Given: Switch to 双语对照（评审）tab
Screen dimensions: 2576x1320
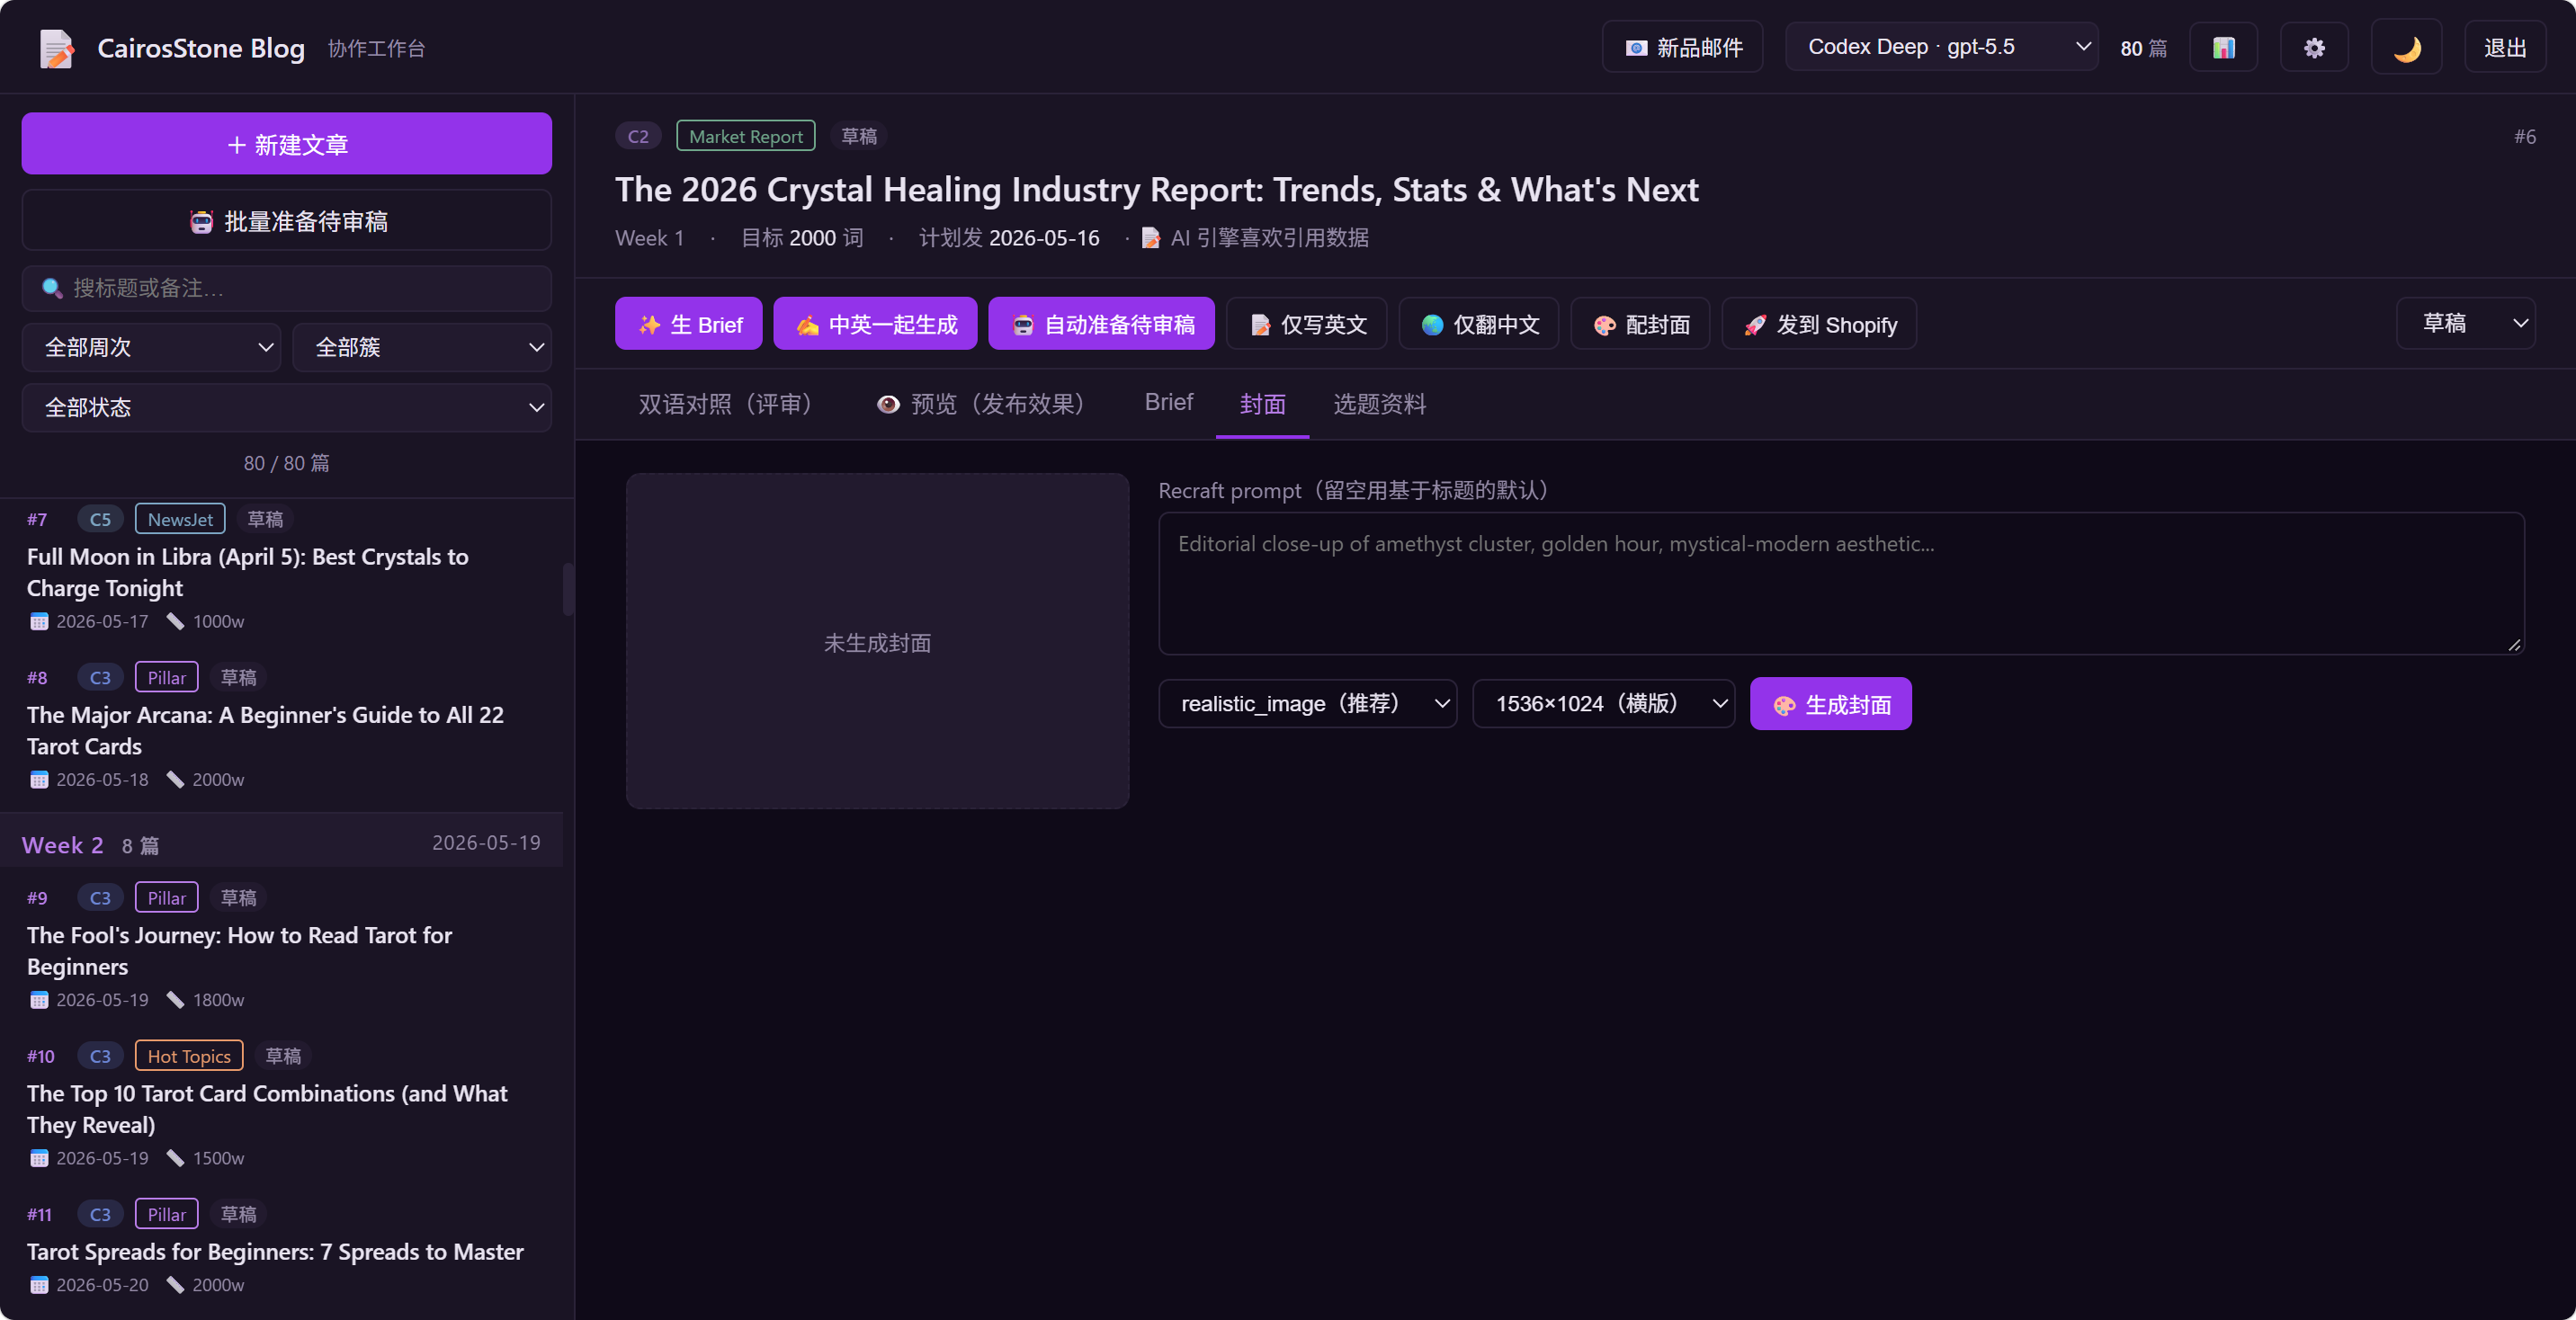Looking at the screenshot, I should 730,404.
